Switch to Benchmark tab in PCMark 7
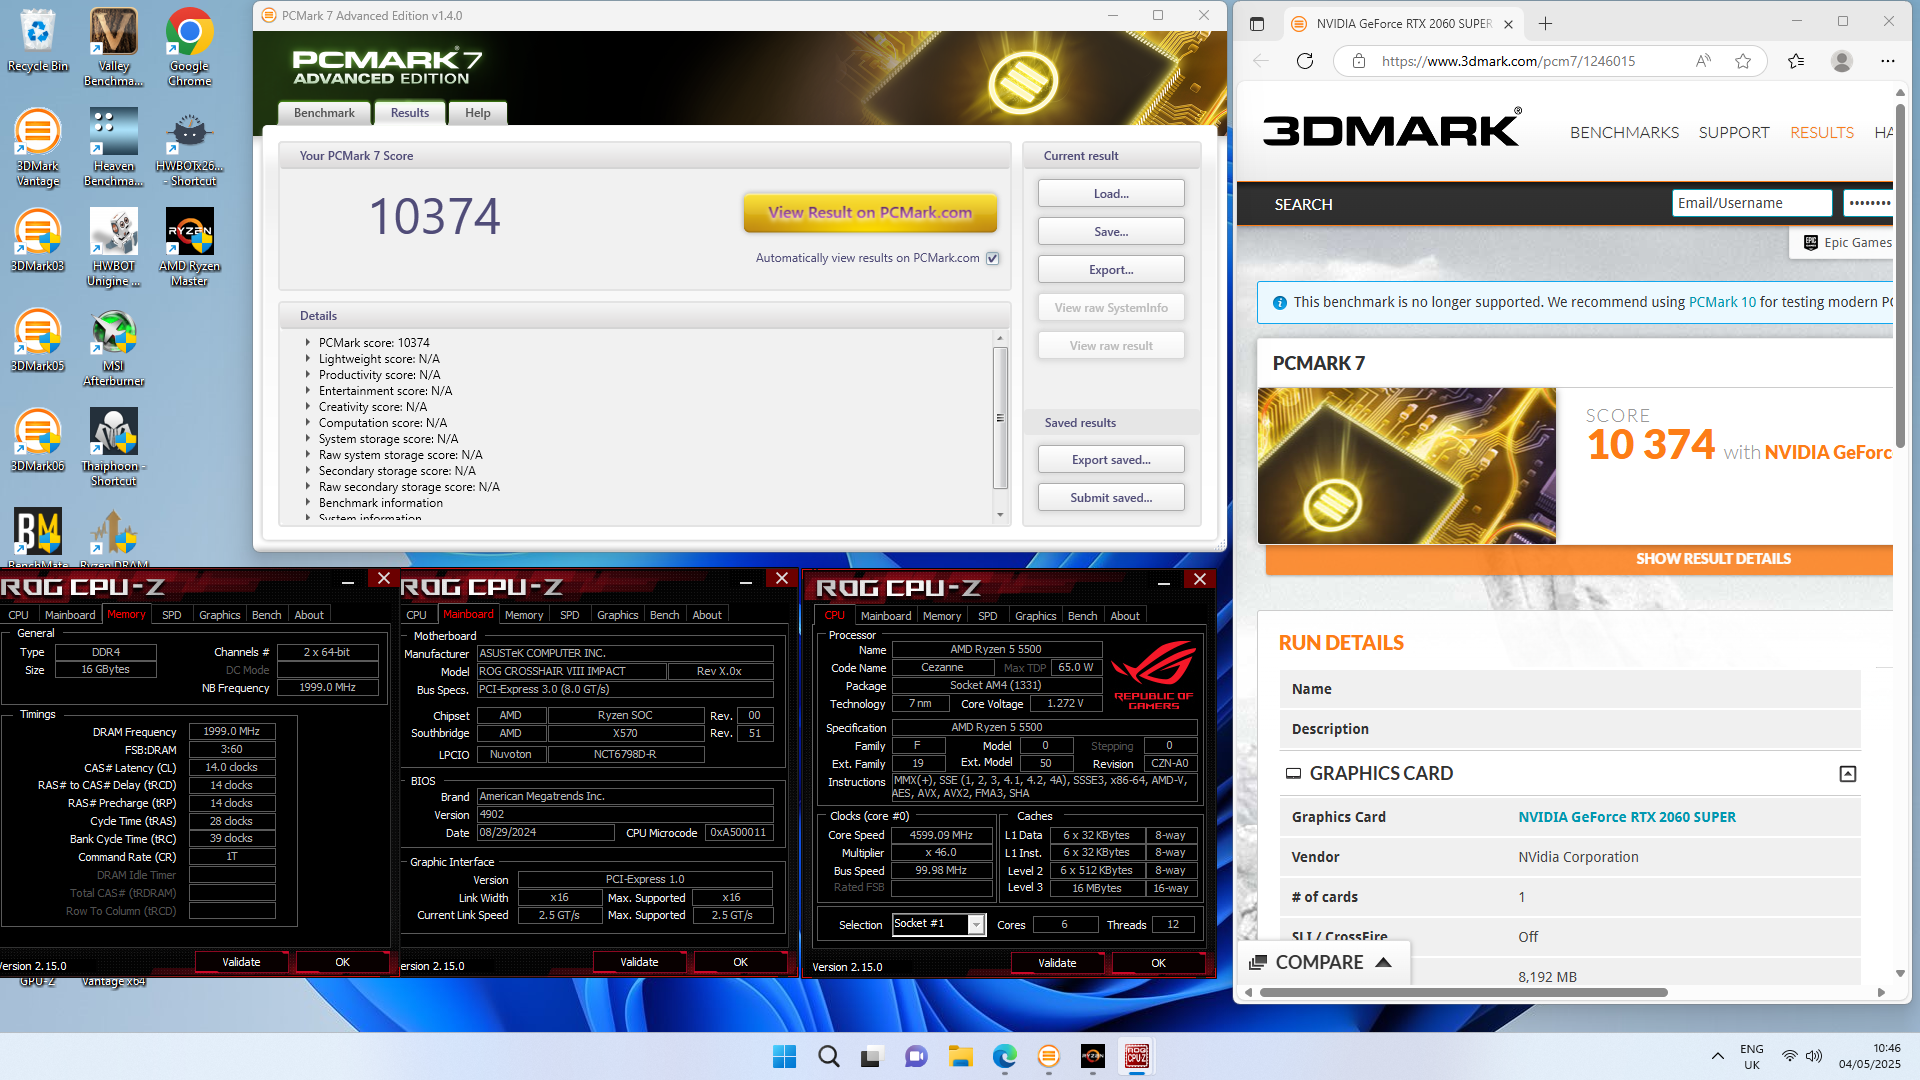Viewport: 1920px width, 1080px height. 324,113
